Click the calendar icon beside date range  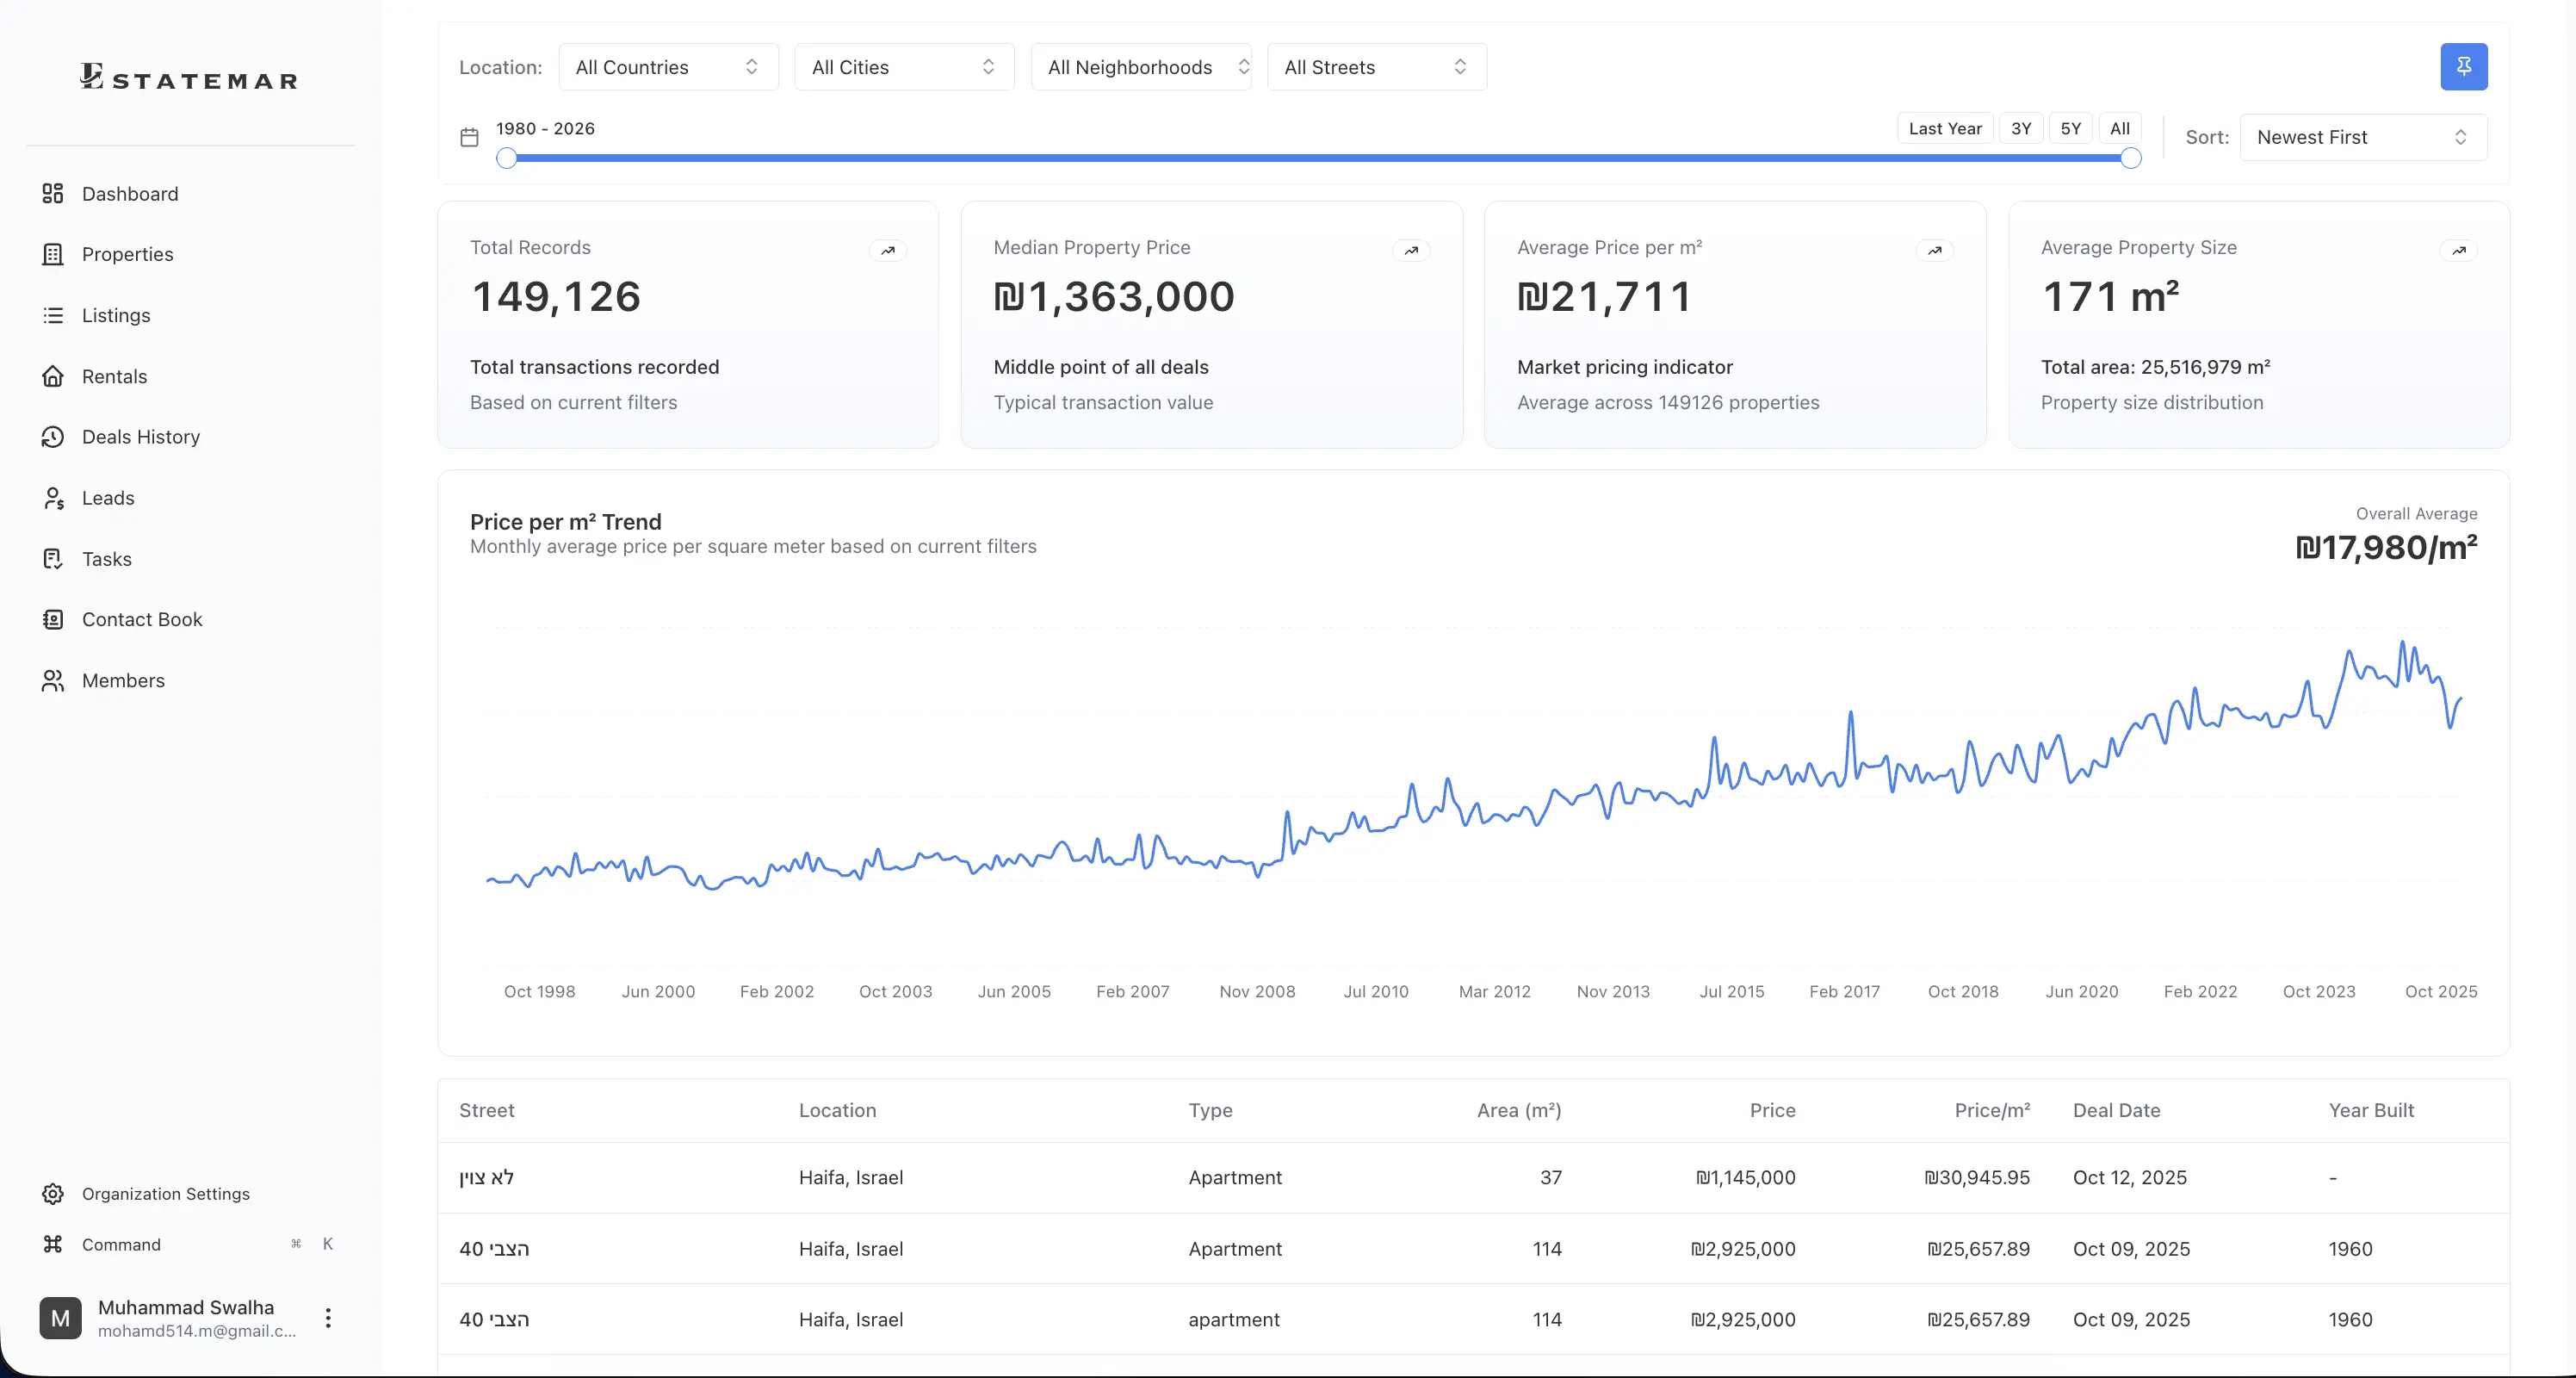469,137
